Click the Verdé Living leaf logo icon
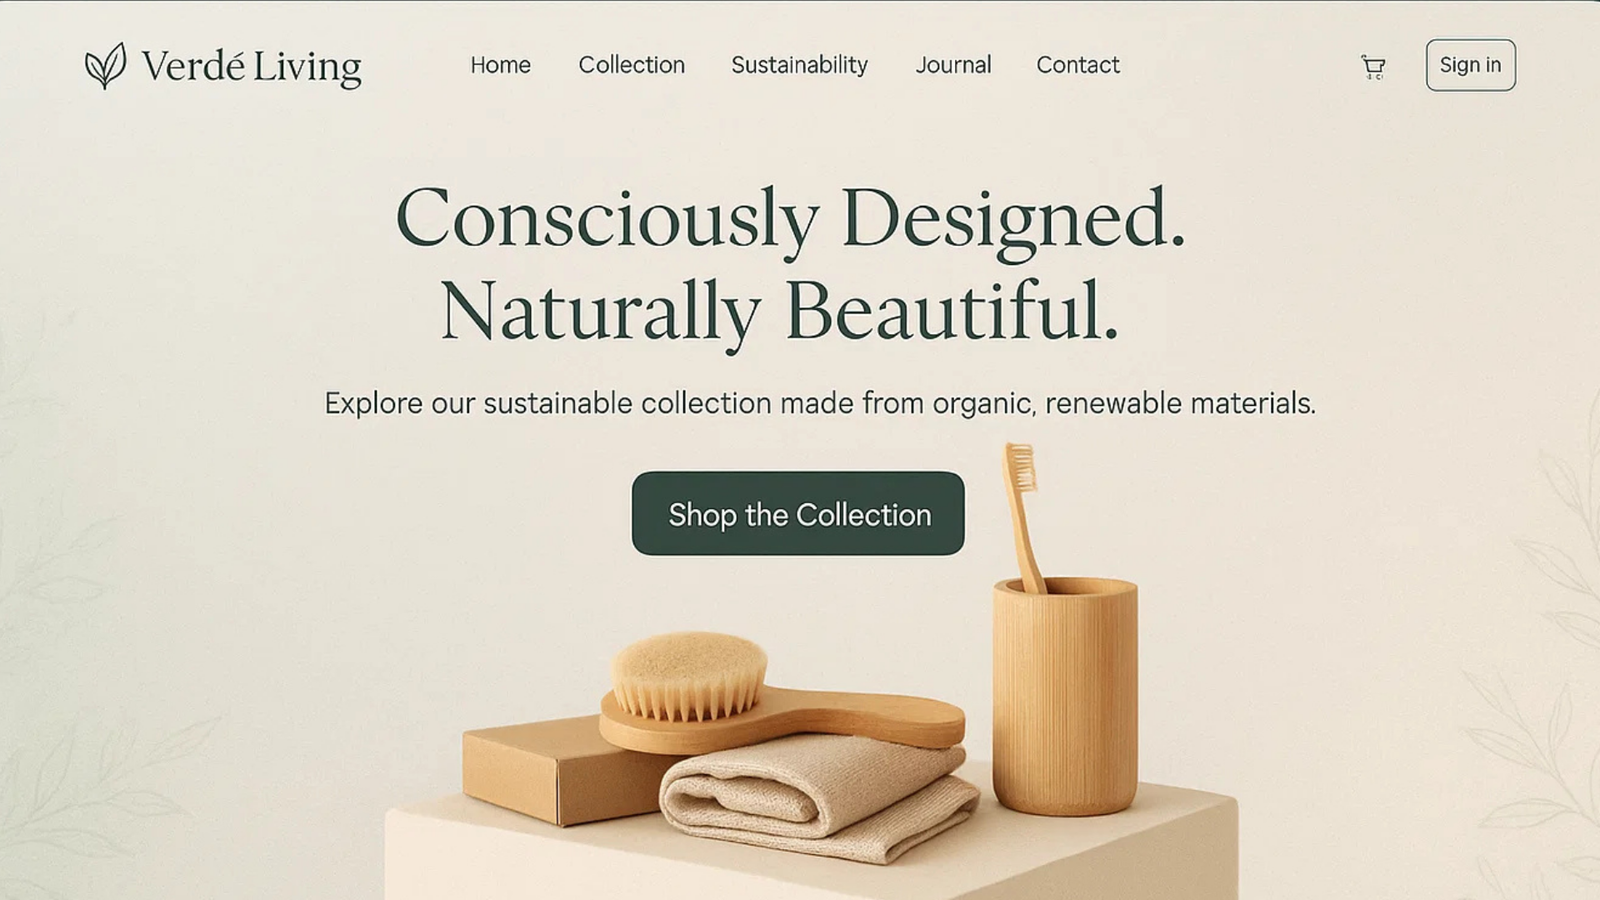 tap(106, 66)
